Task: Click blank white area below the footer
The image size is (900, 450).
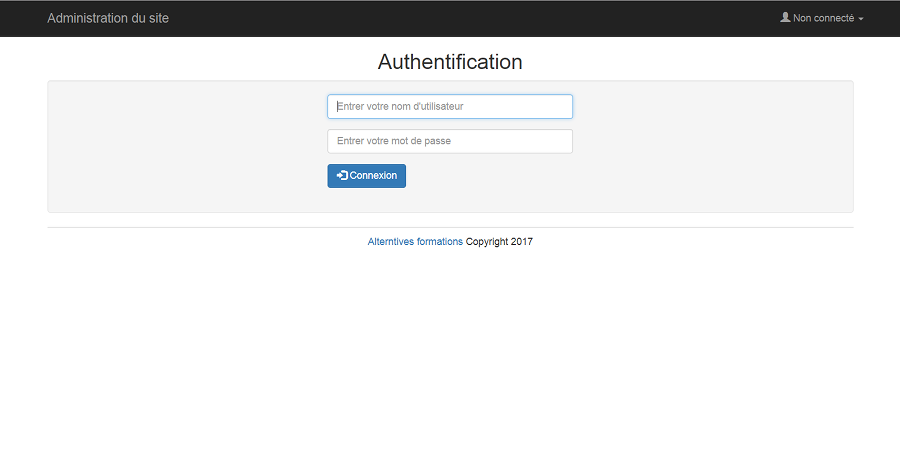Action: pyautogui.click(x=450, y=350)
